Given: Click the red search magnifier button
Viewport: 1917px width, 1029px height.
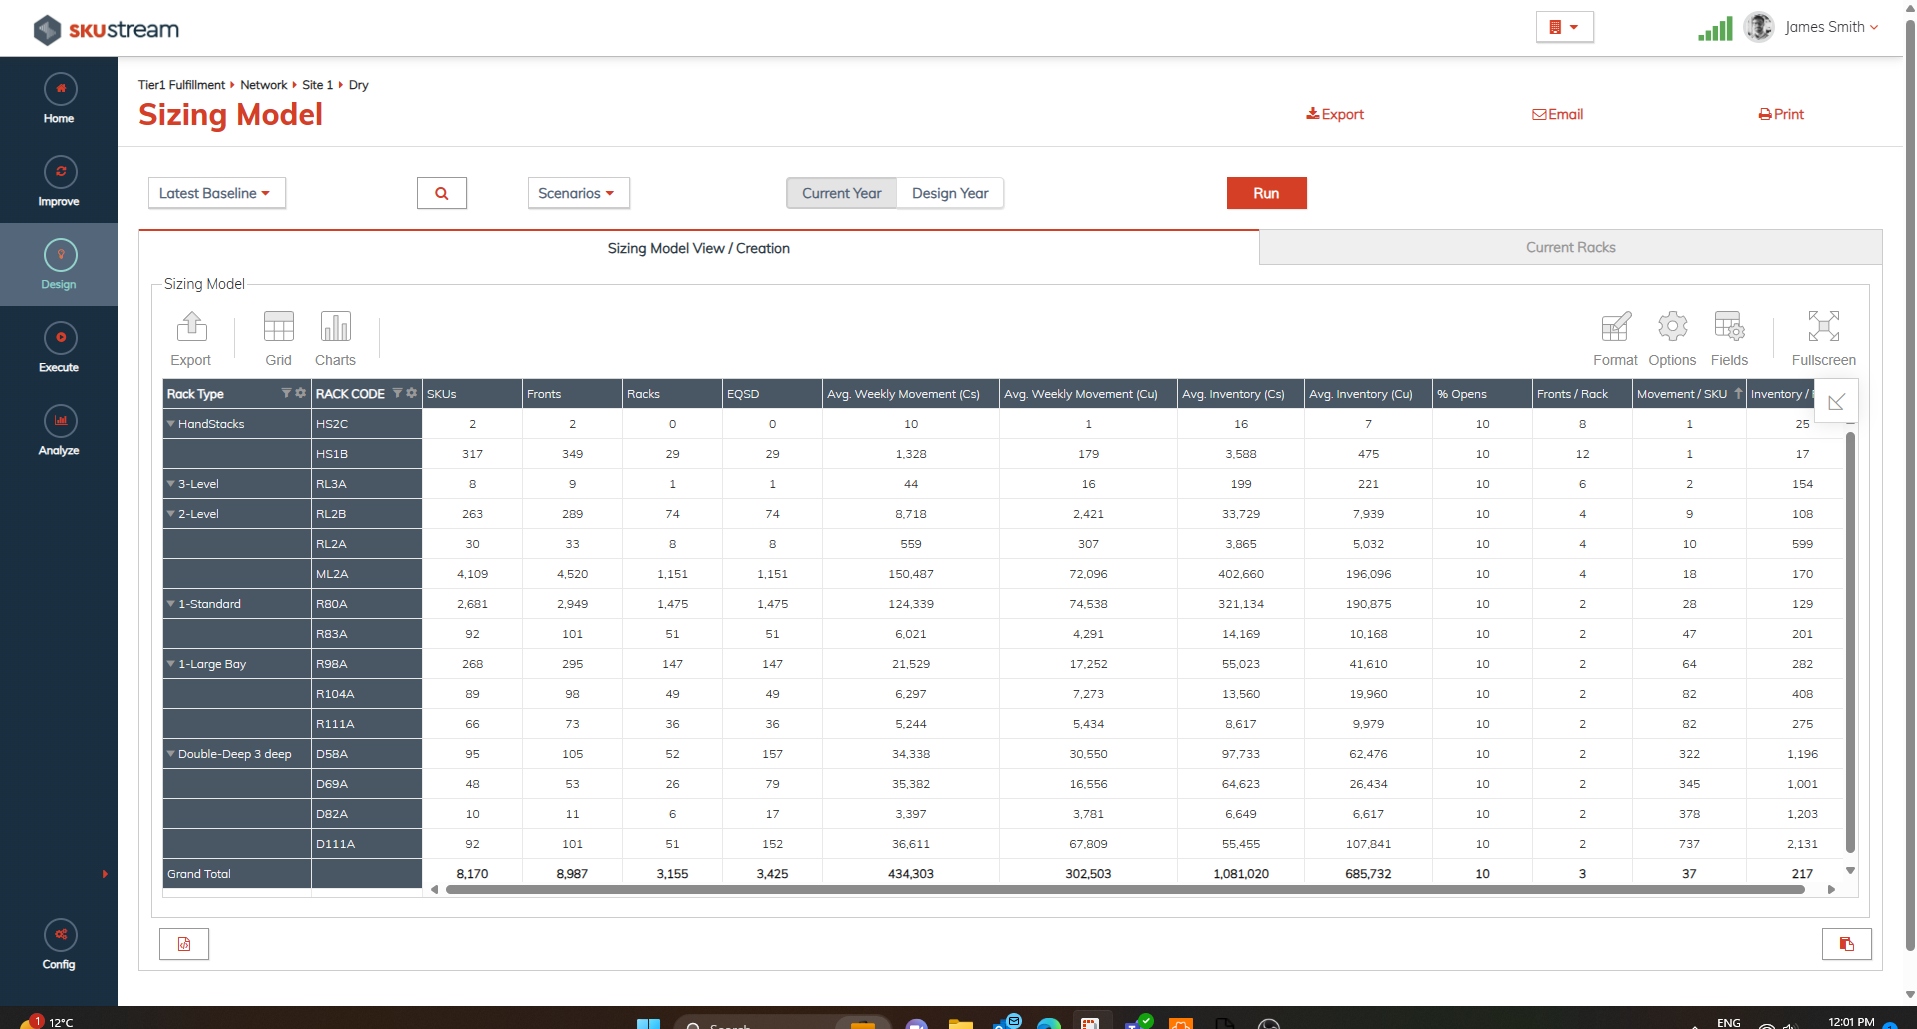Looking at the screenshot, I should click(x=441, y=193).
